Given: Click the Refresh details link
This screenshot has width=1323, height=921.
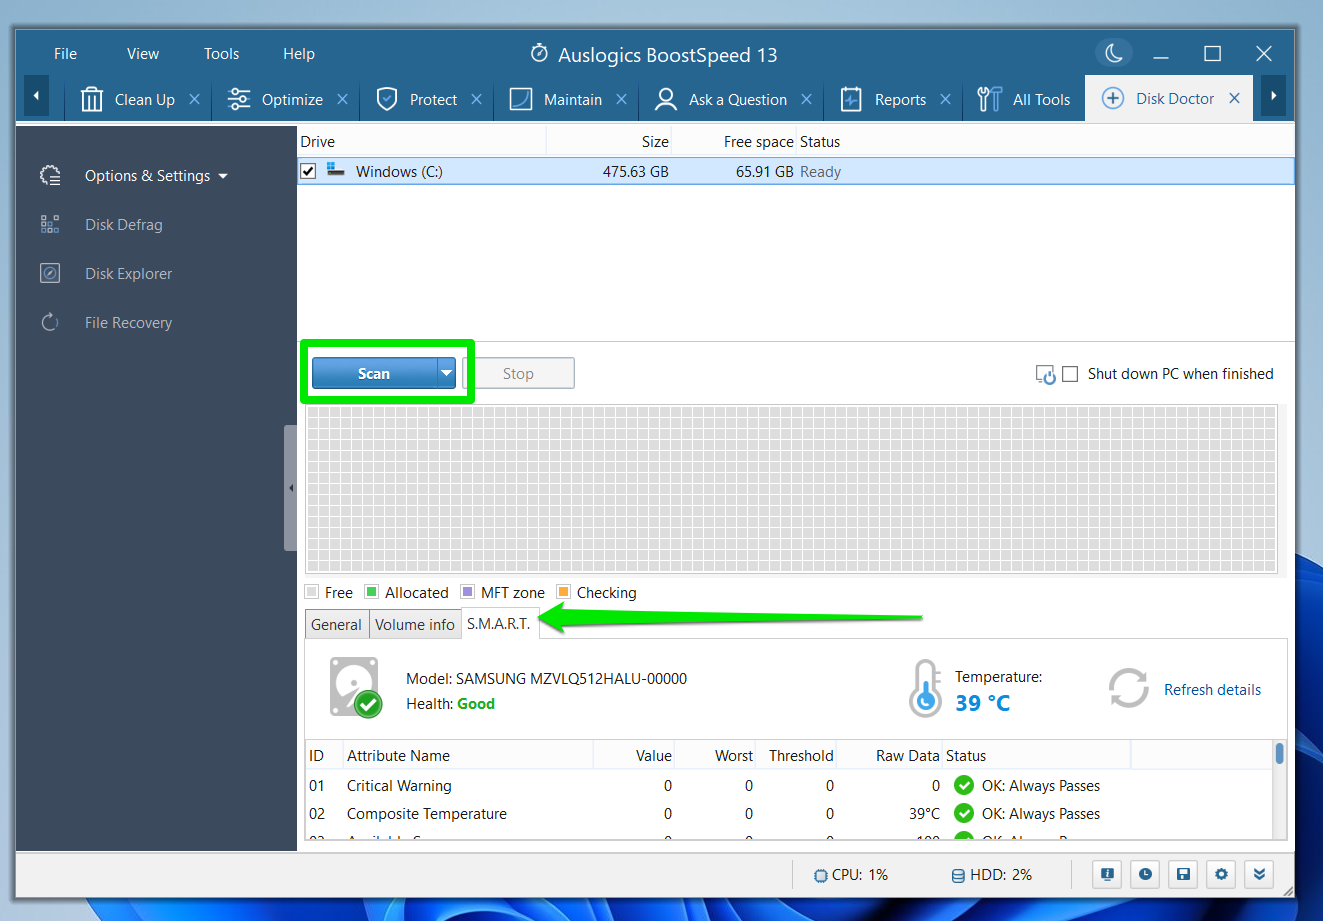Looking at the screenshot, I should [x=1212, y=690].
